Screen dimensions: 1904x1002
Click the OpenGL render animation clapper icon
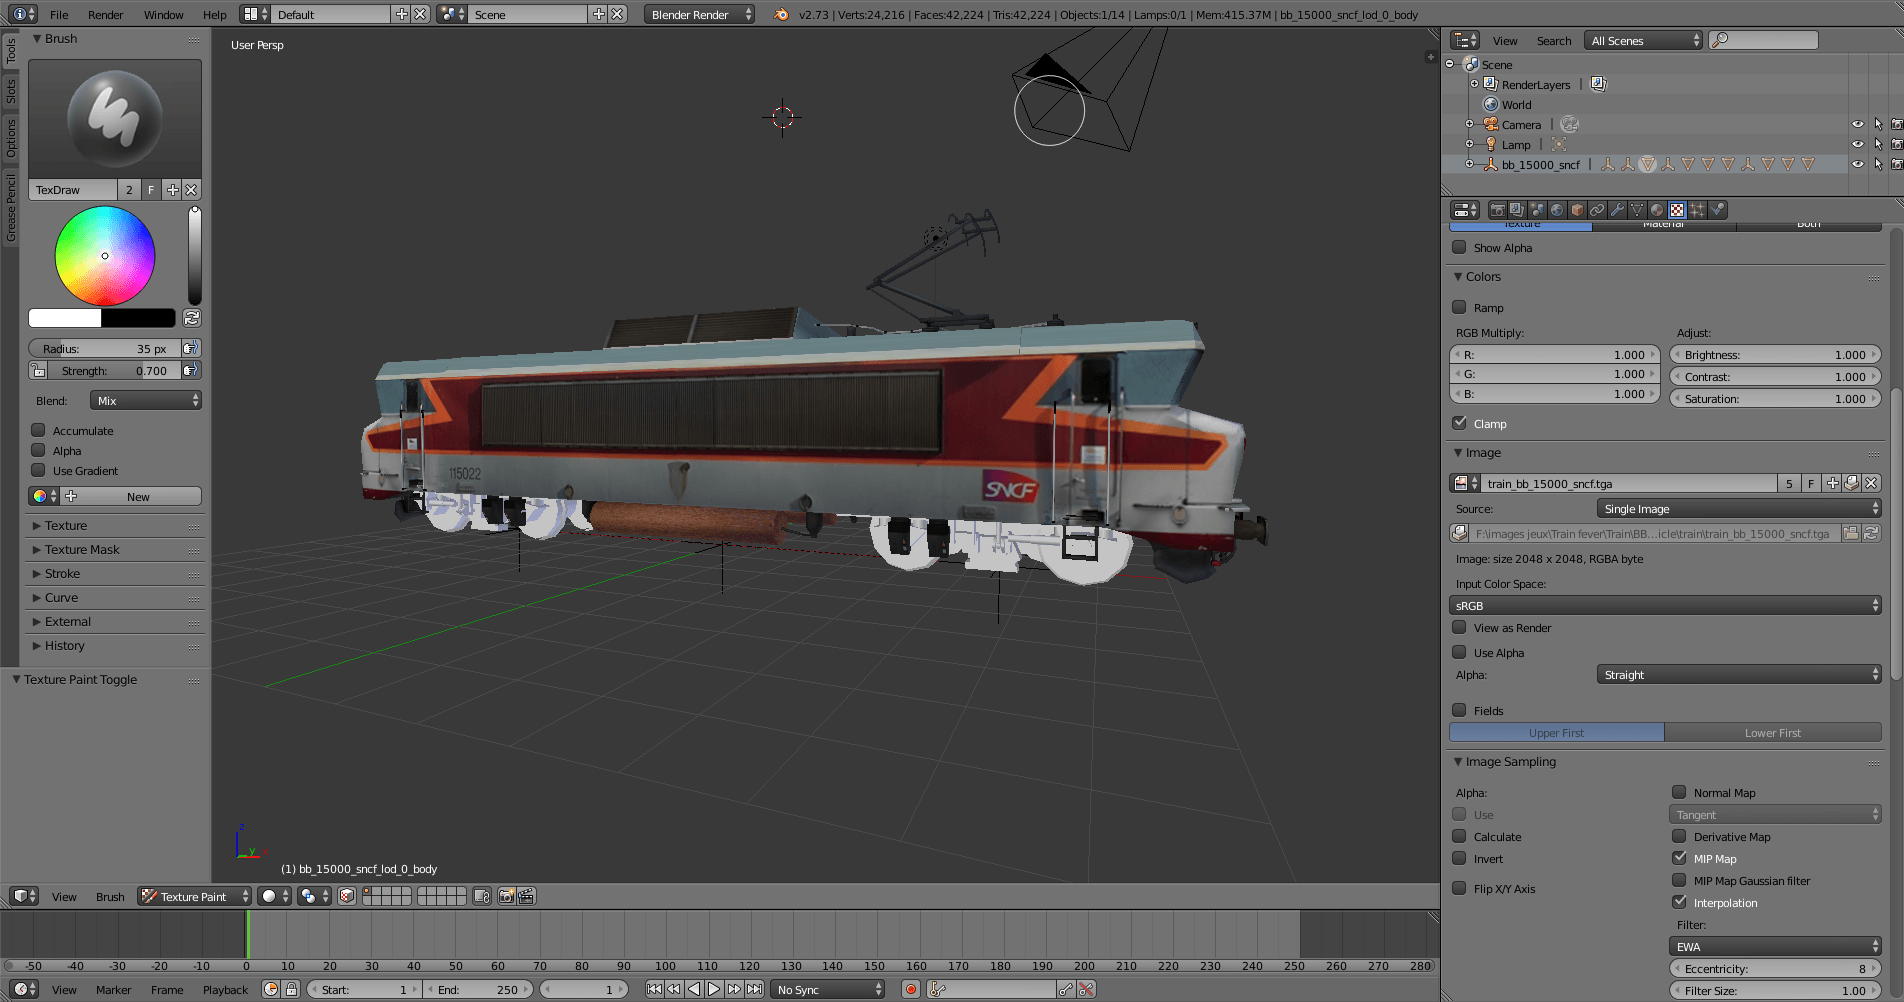click(x=526, y=896)
